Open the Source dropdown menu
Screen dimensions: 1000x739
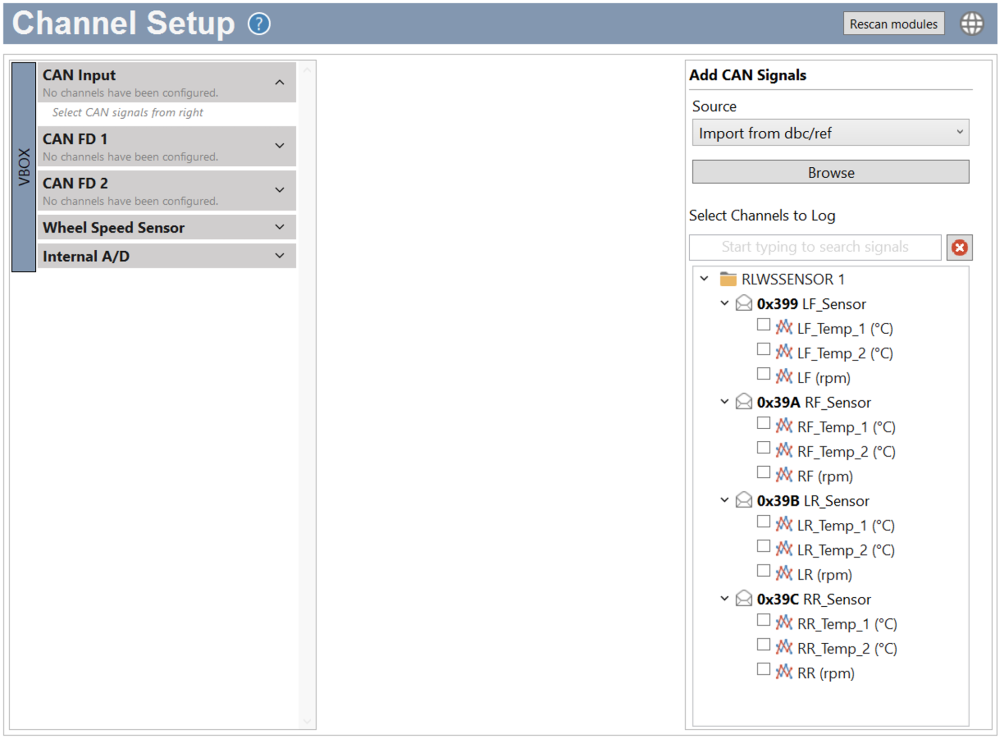point(830,132)
